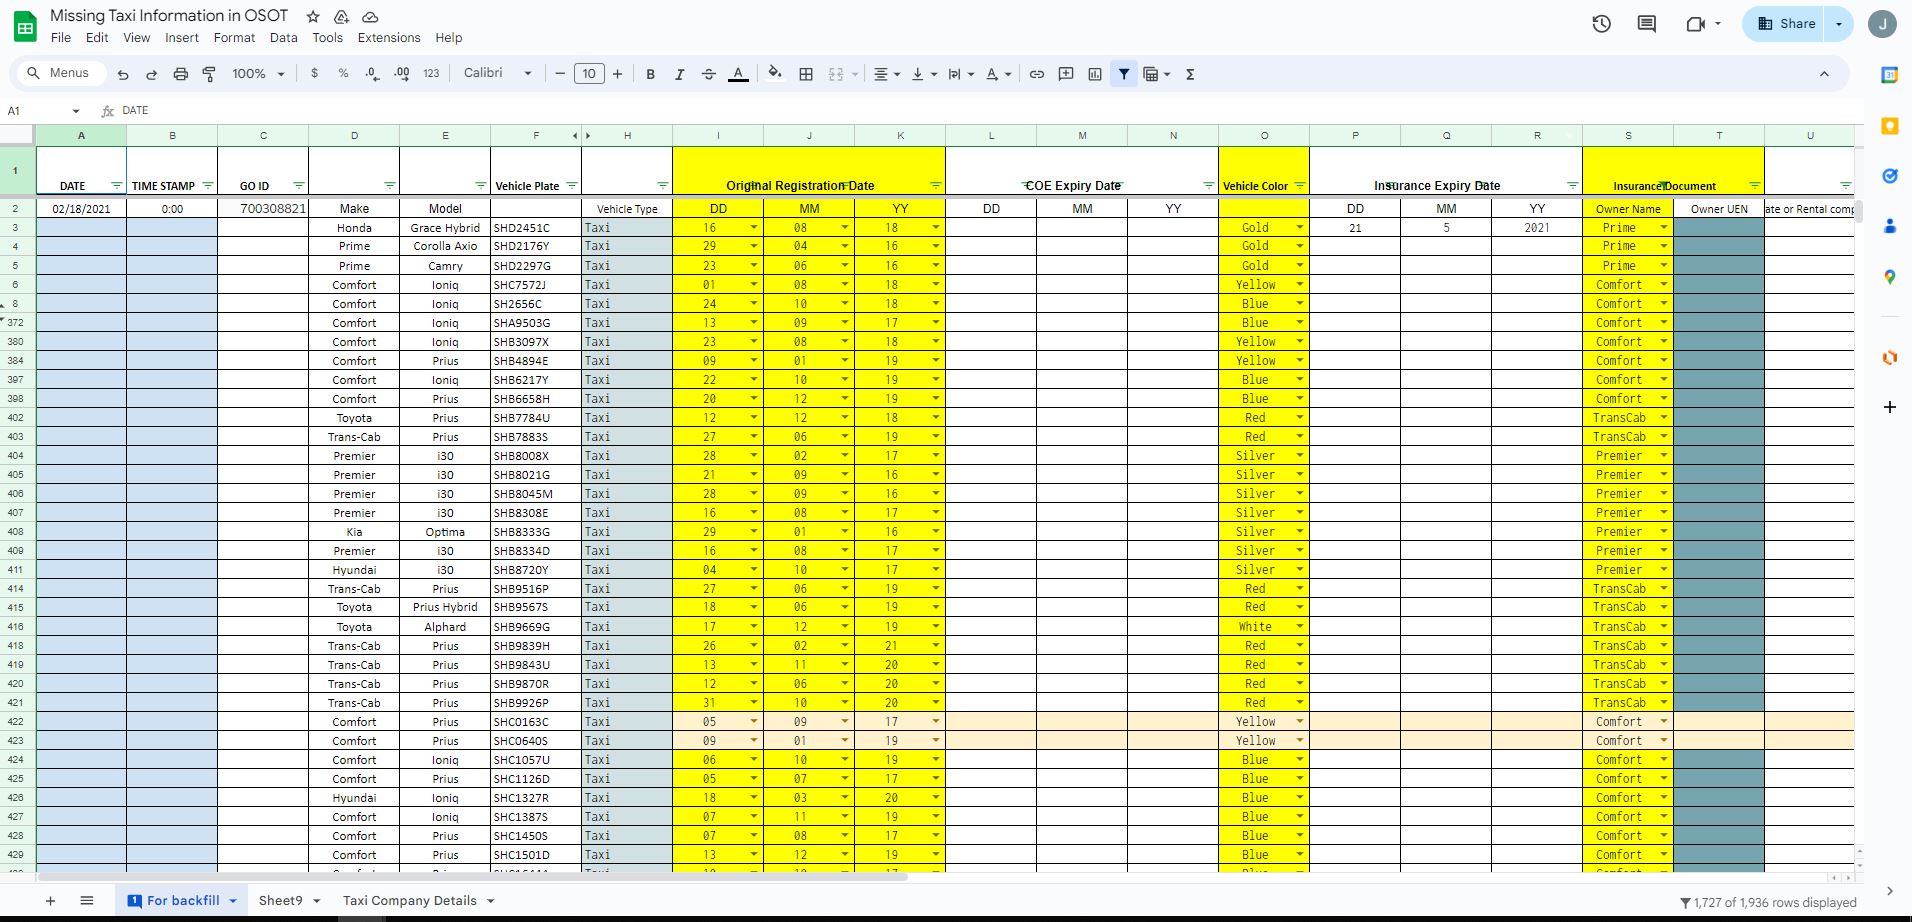Open Taxi Company Details tab menu arrow

tap(491, 901)
